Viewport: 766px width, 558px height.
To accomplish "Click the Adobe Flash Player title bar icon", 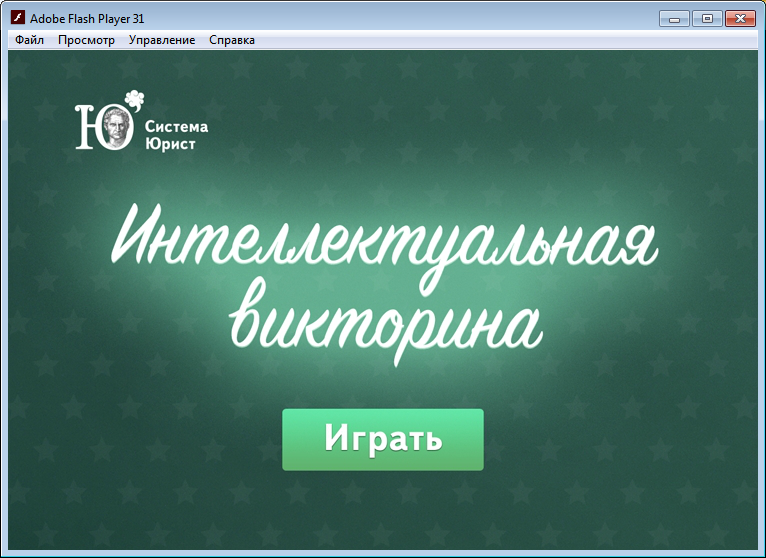I will coord(18,18).
